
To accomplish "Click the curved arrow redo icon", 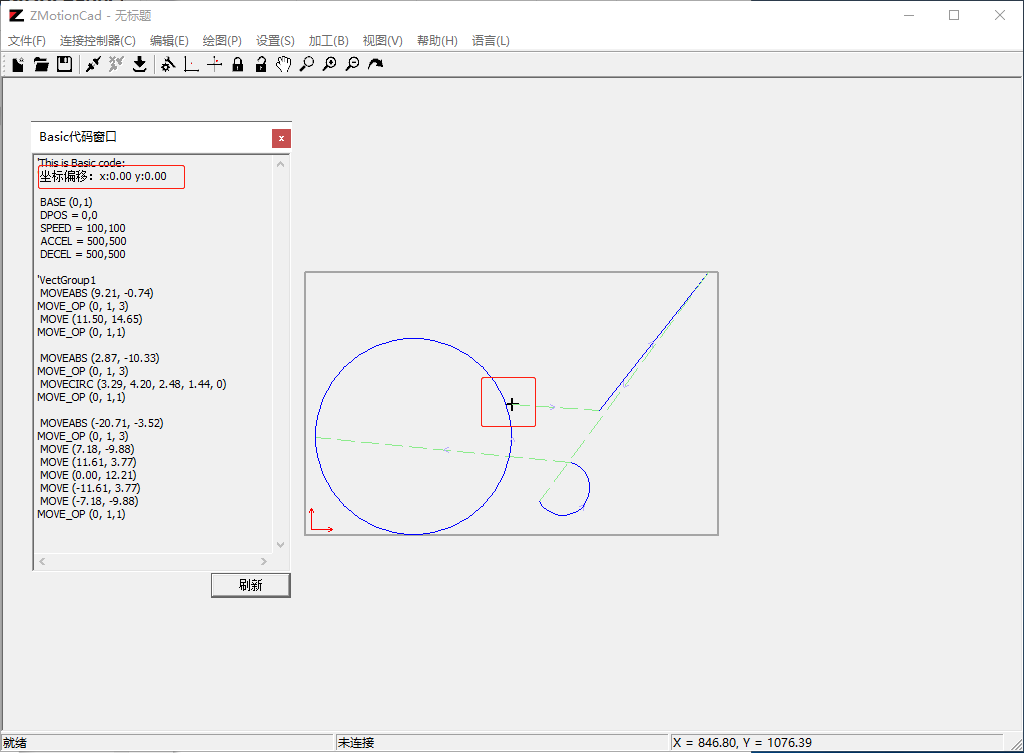I will [376, 64].
